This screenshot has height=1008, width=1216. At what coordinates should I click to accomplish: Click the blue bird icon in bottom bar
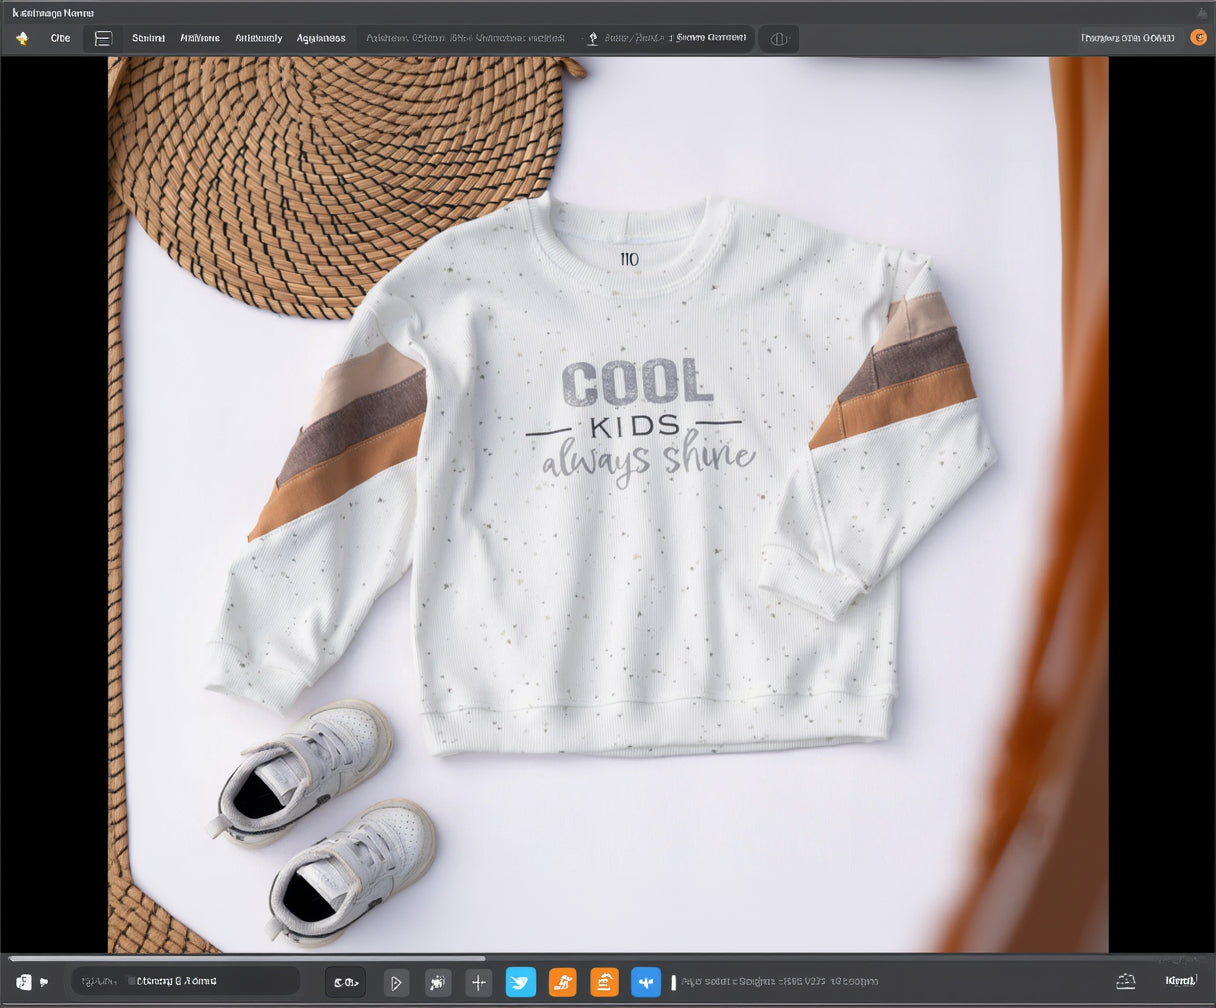pyautogui.click(x=521, y=982)
